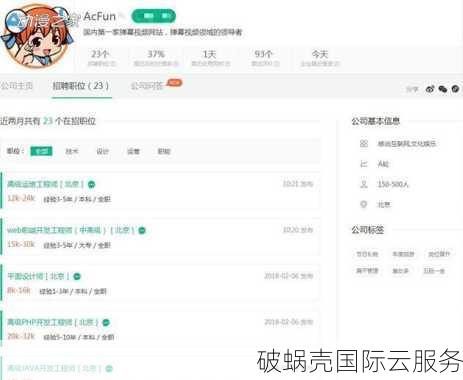Image resolution: width=463 pixels, height=380 pixels.
Task: Click chat icon beside 平面设计师
Action: coord(77,276)
